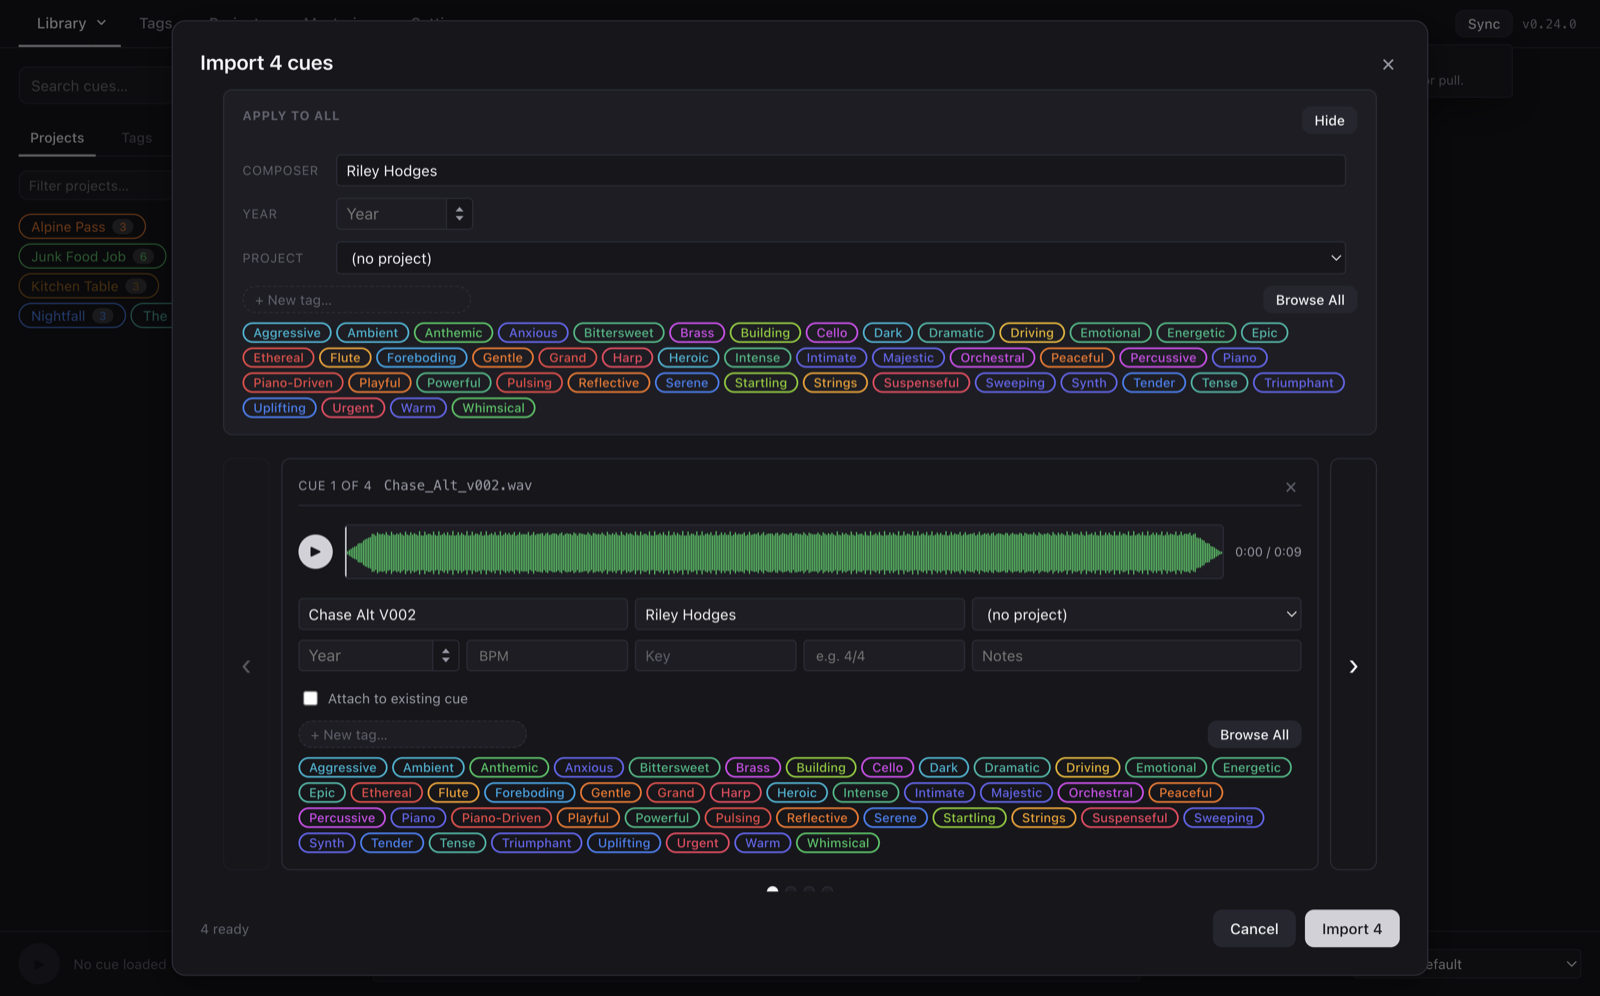Close the Import 4 cues dialog
Image resolution: width=1600 pixels, height=996 pixels.
[1388, 64]
